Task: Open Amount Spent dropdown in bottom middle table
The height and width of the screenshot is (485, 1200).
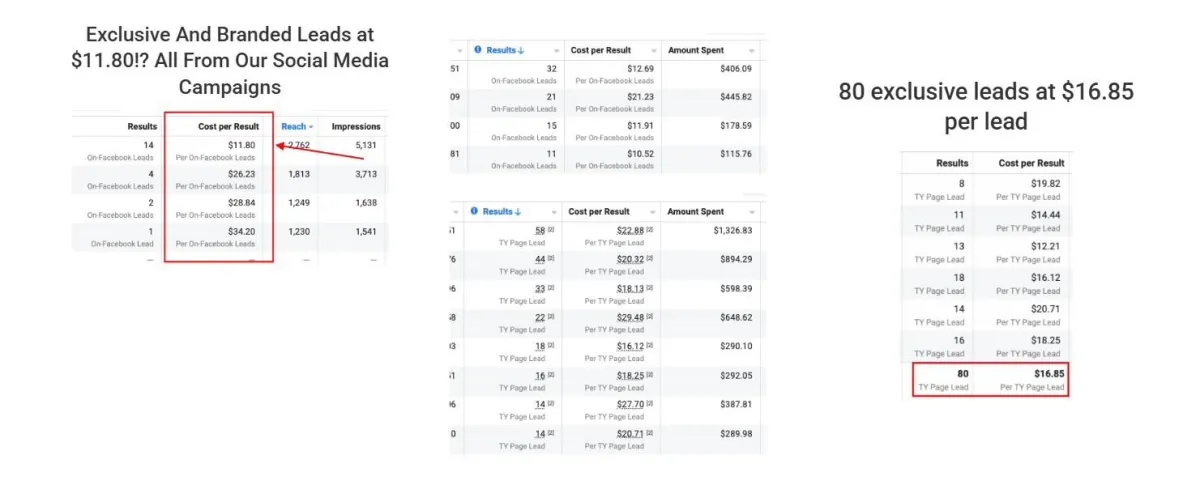Action: [753, 212]
